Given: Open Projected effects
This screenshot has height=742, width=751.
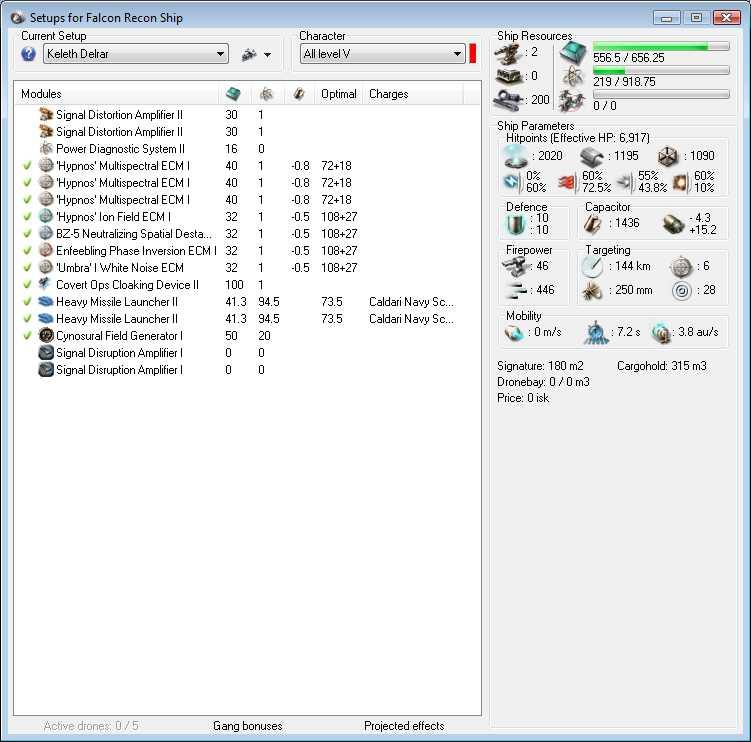Looking at the screenshot, I should coord(404,726).
